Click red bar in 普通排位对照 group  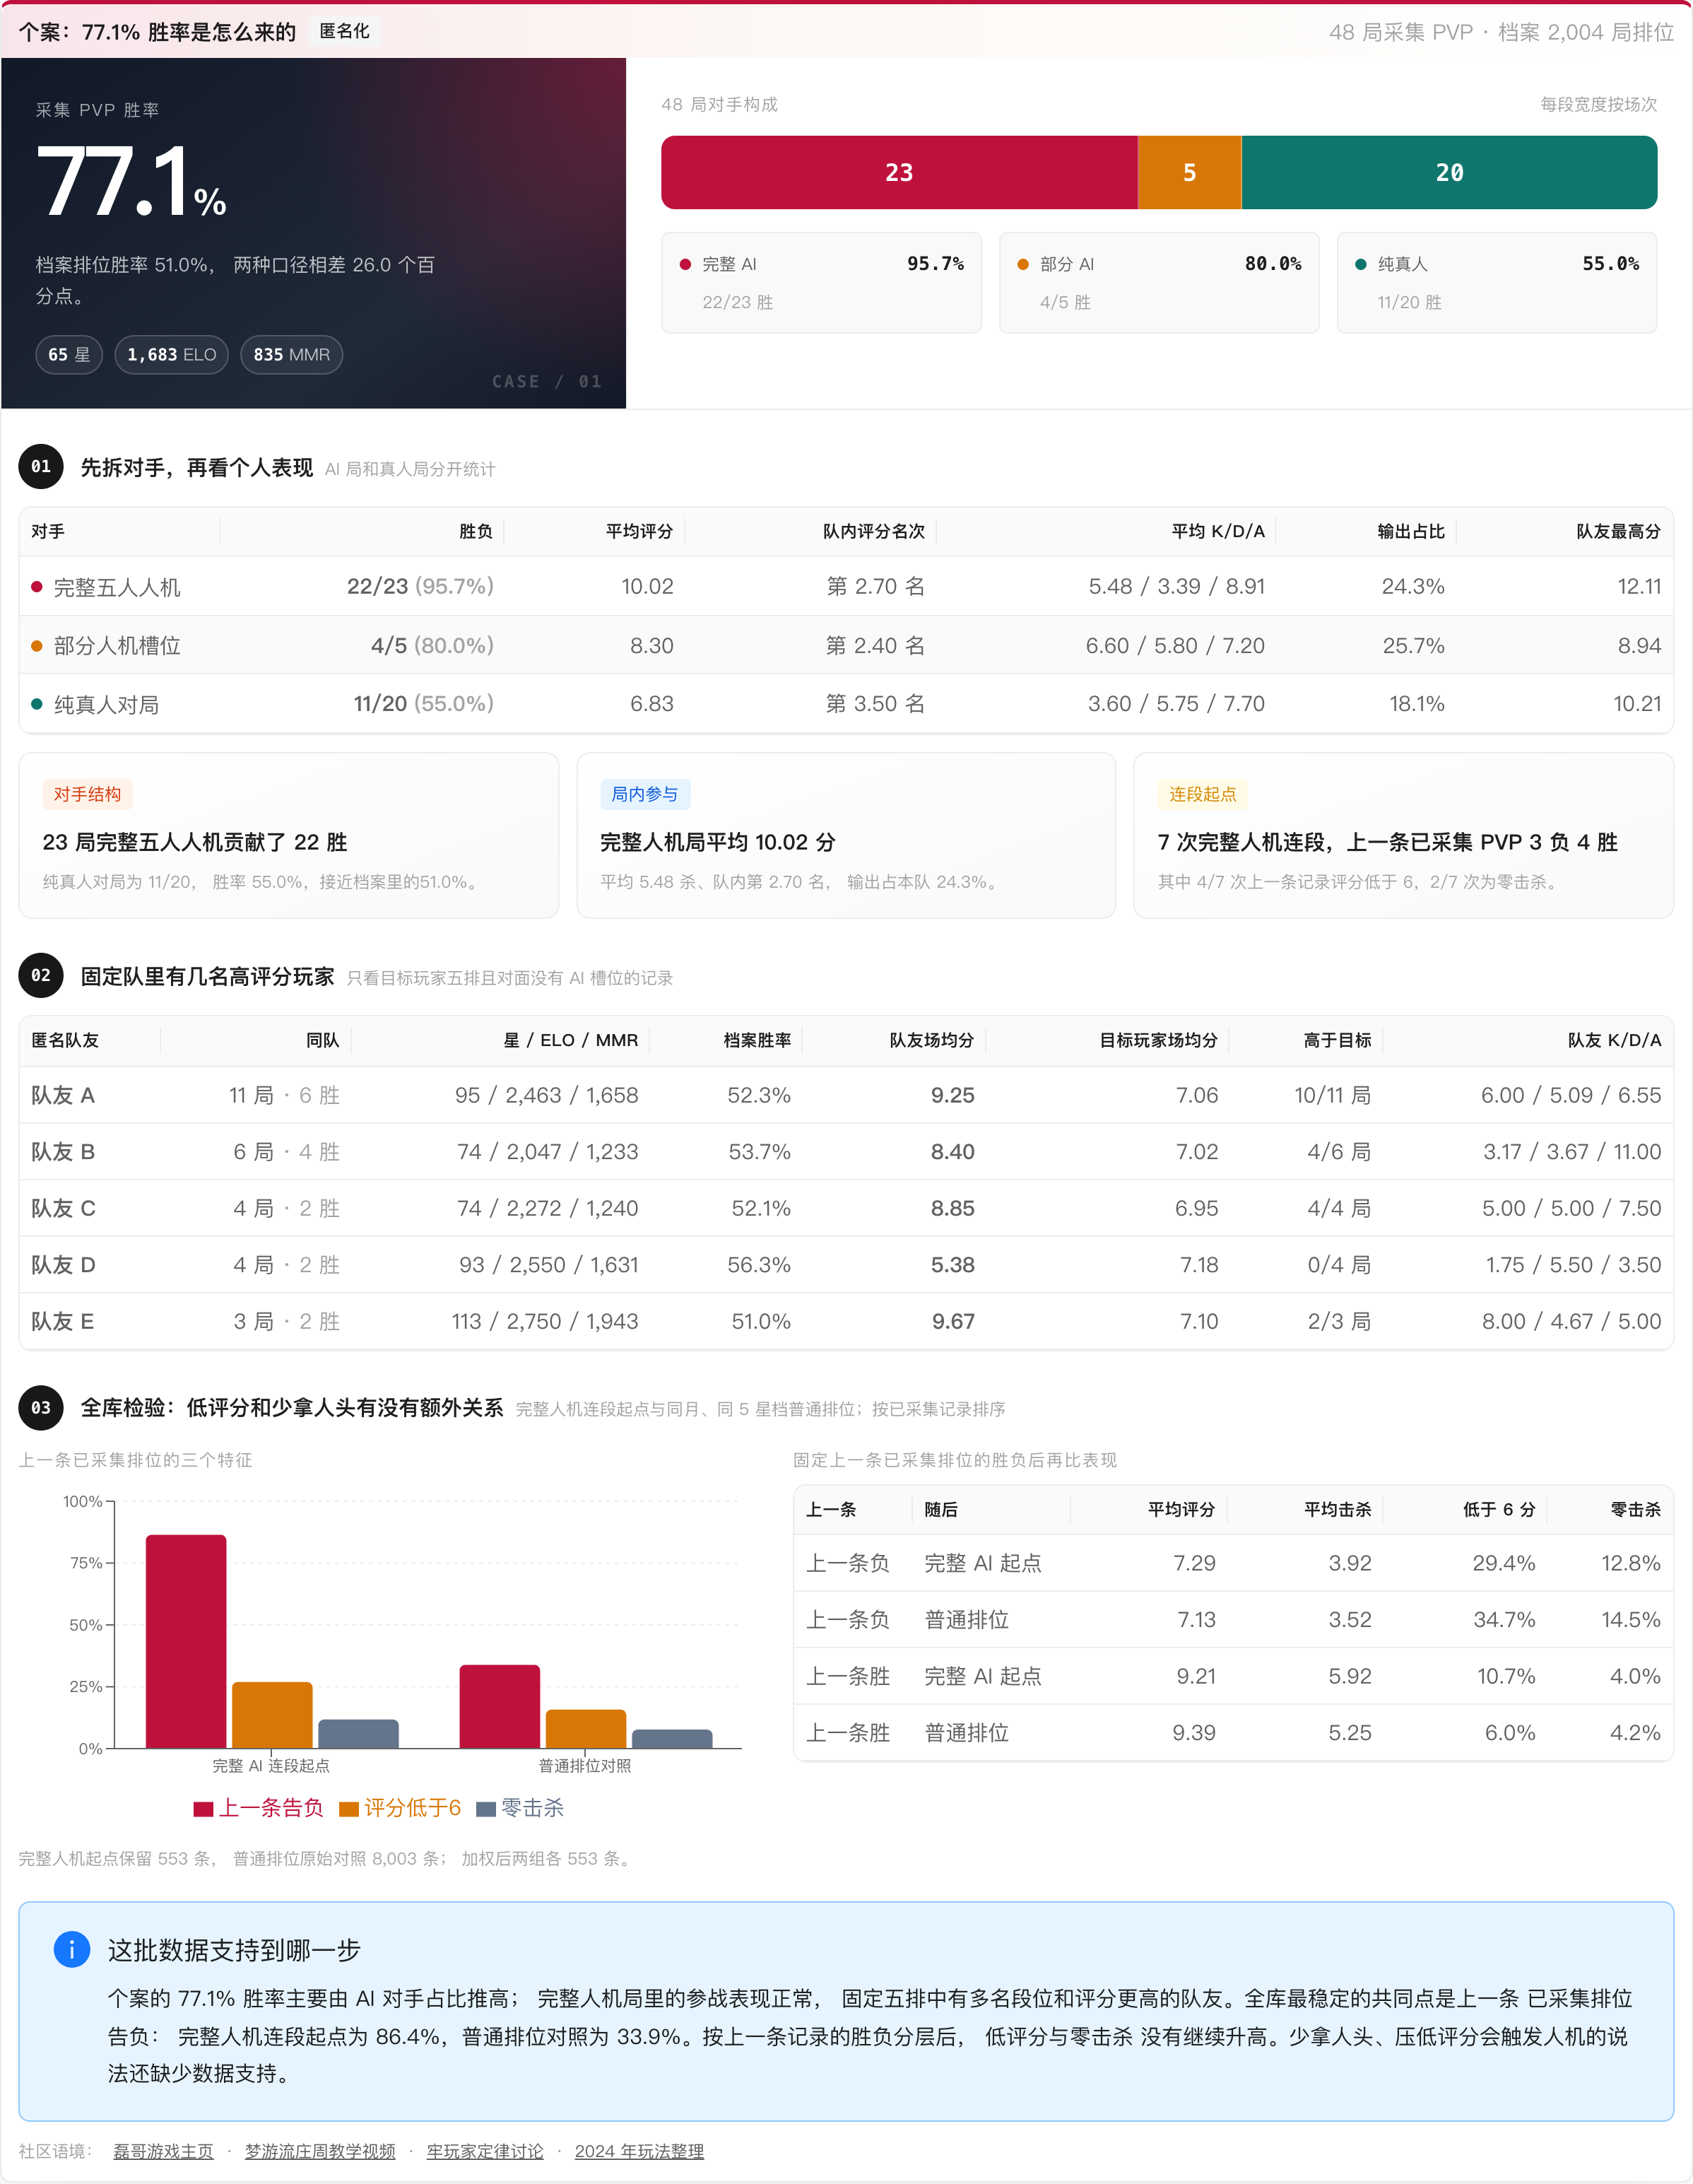point(500,1706)
